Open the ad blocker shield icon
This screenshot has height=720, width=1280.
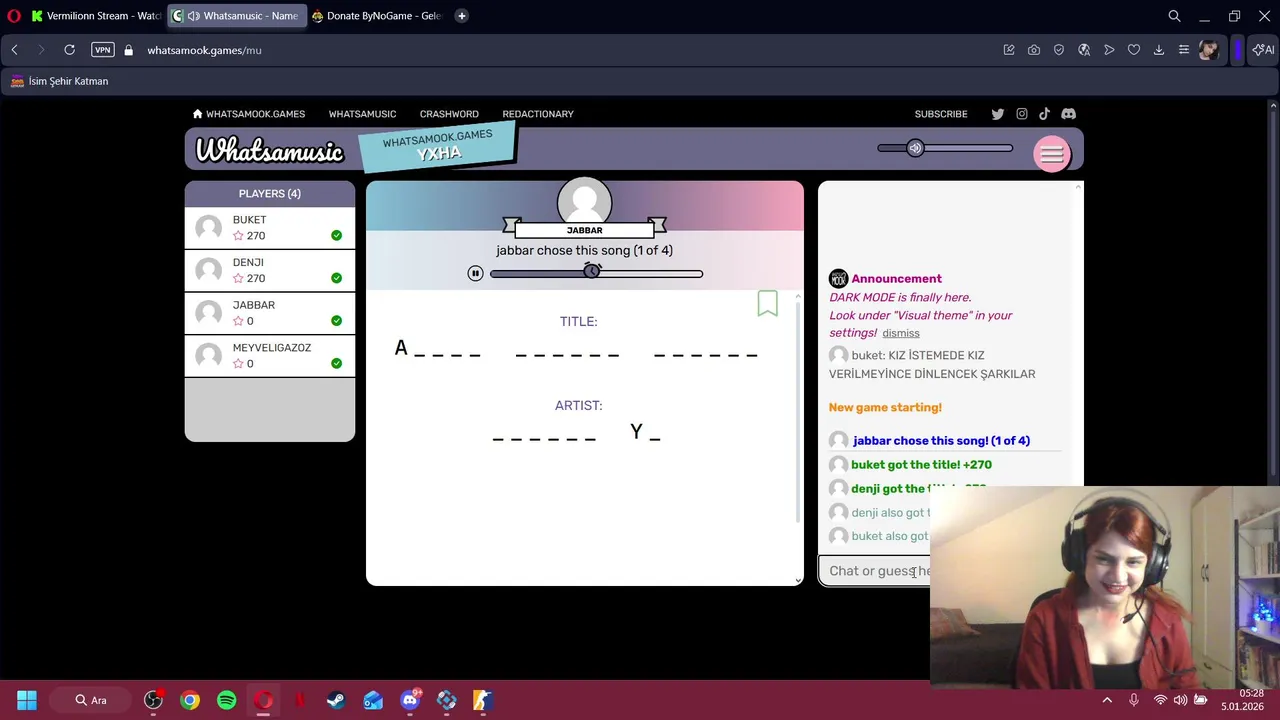(x=1058, y=50)
